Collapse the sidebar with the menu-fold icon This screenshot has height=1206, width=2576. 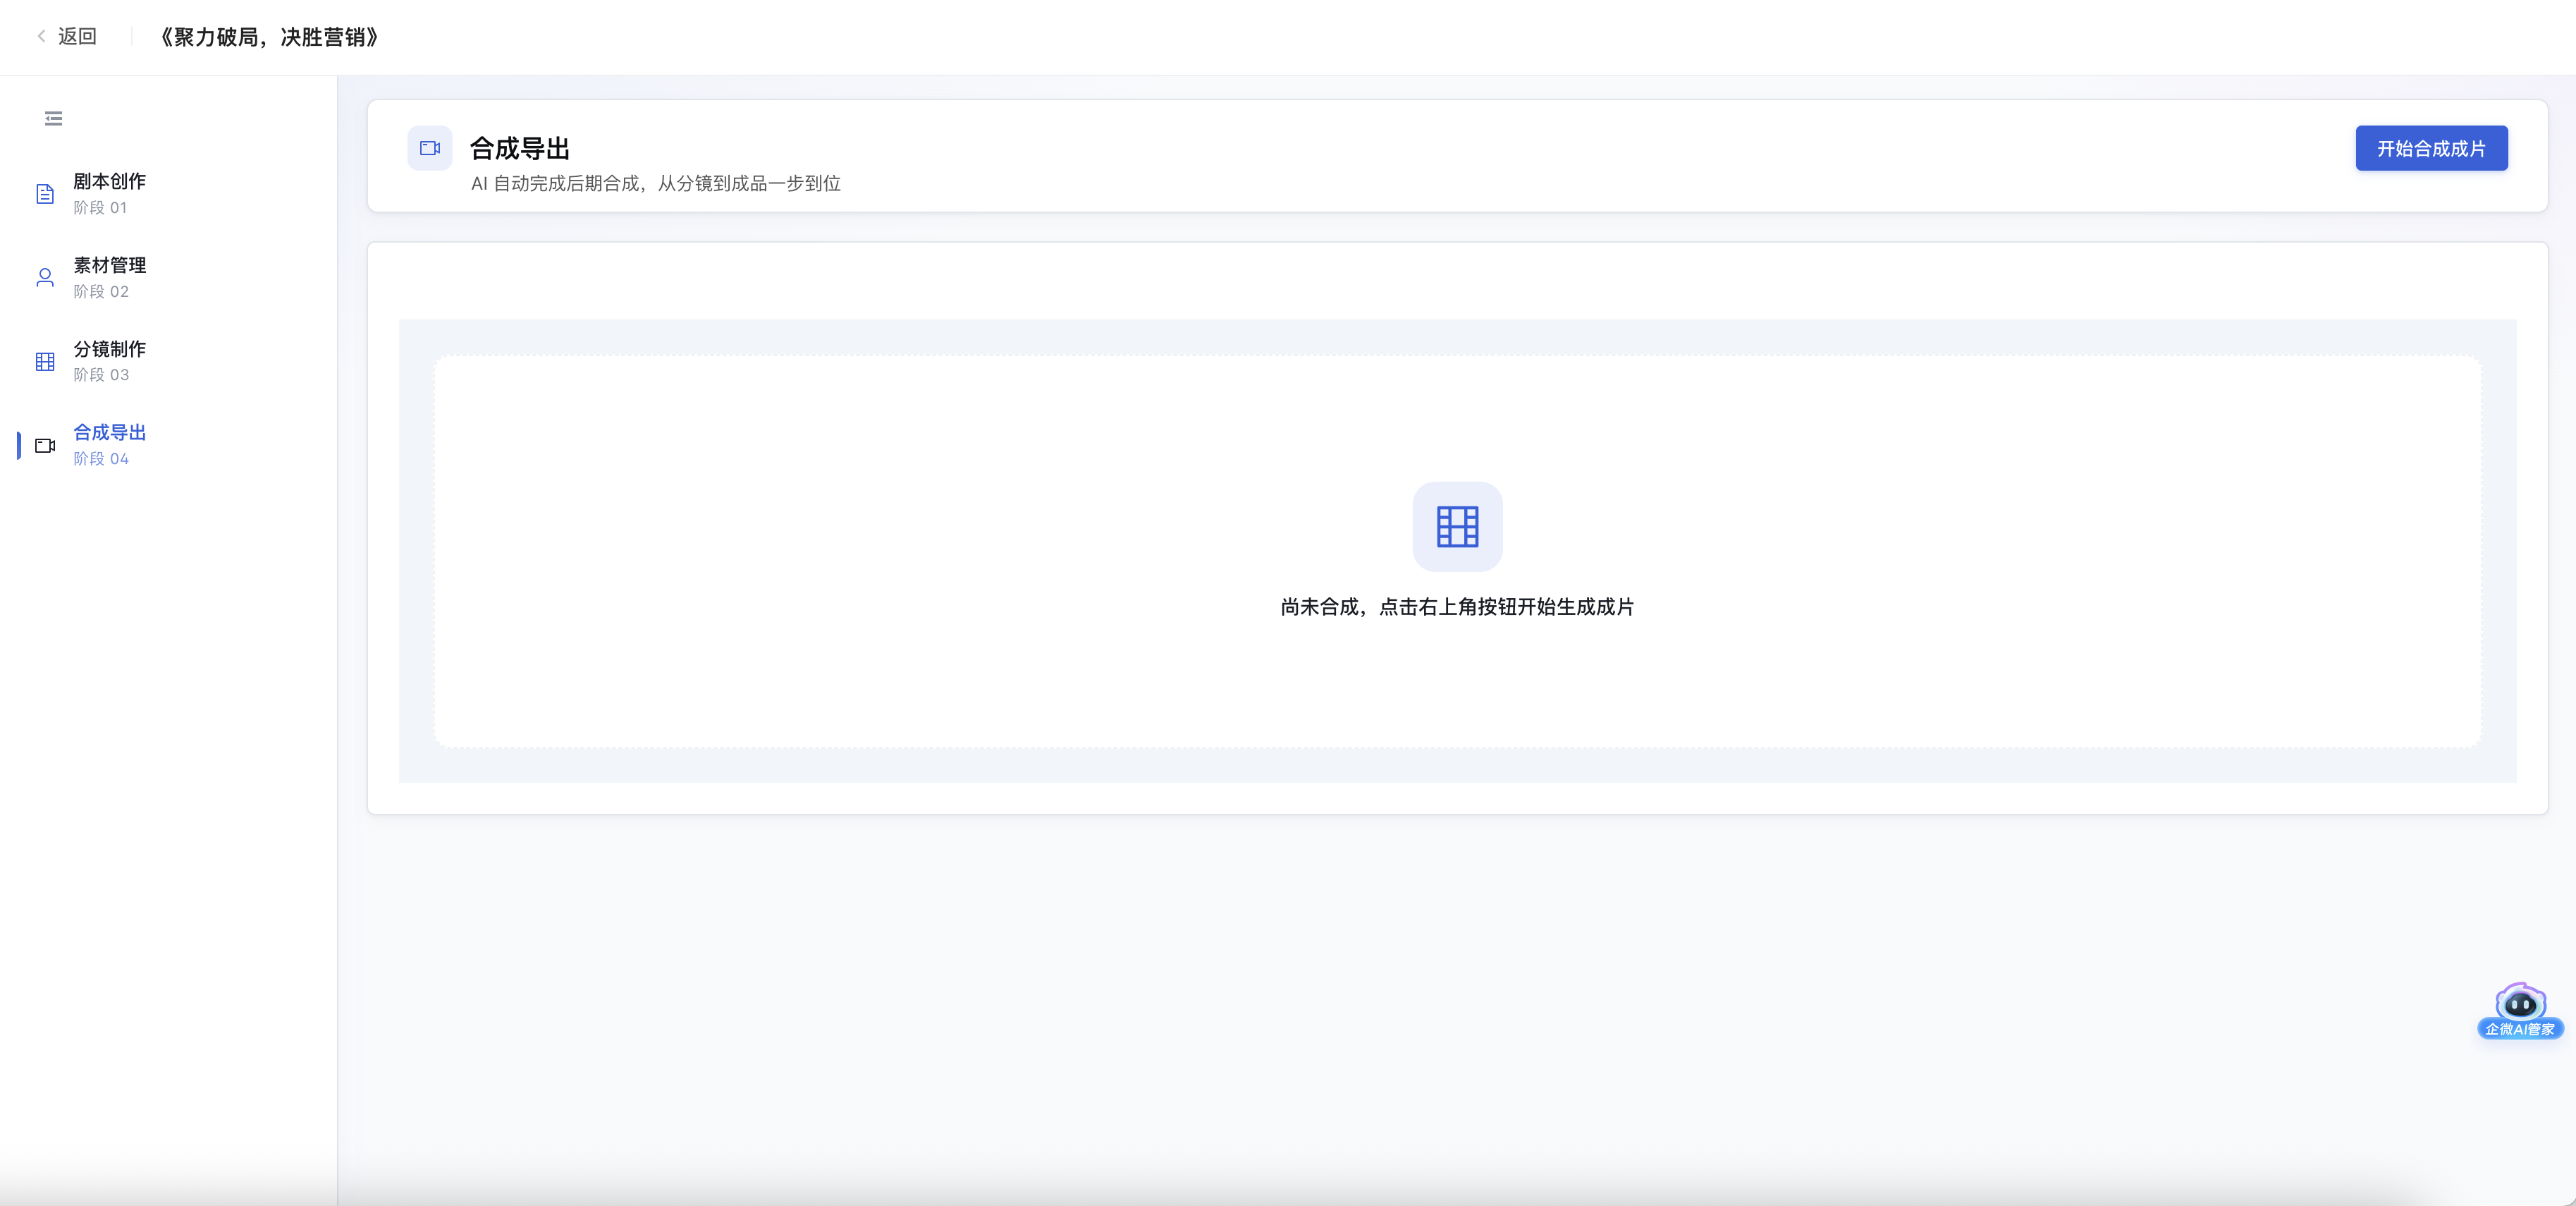(x=54, y=119)
